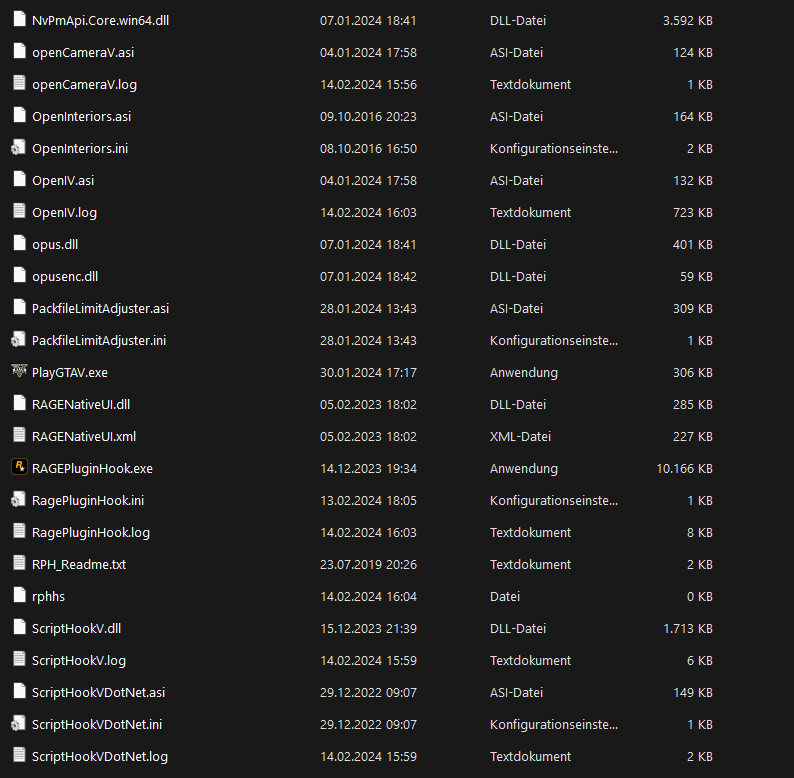Select file name RAGENativeUI.dll
The width and height of the screenshot is (794, 778).
pos(81,405)
